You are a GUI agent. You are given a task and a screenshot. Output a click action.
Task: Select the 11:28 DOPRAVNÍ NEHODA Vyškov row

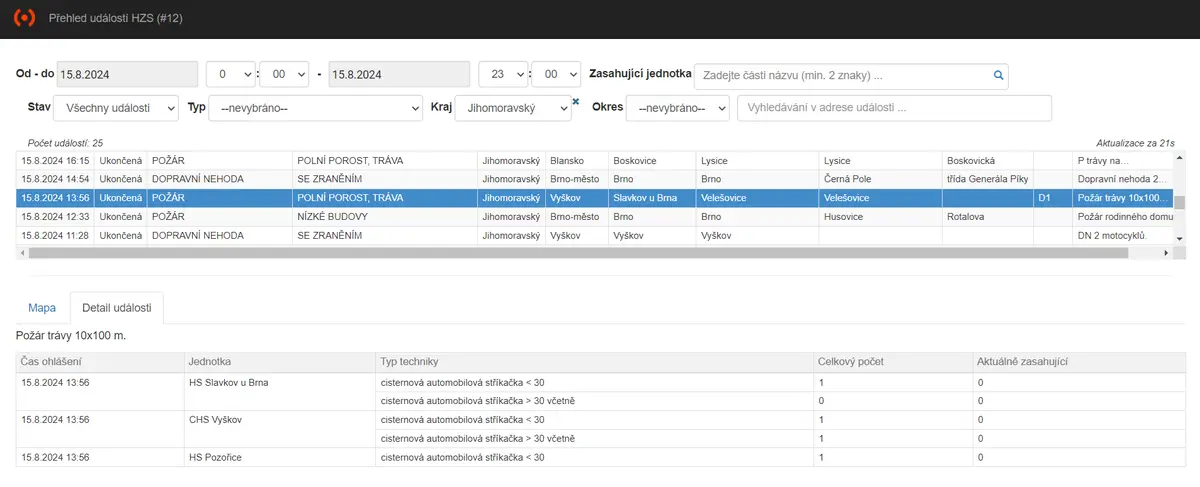[594, 235]
